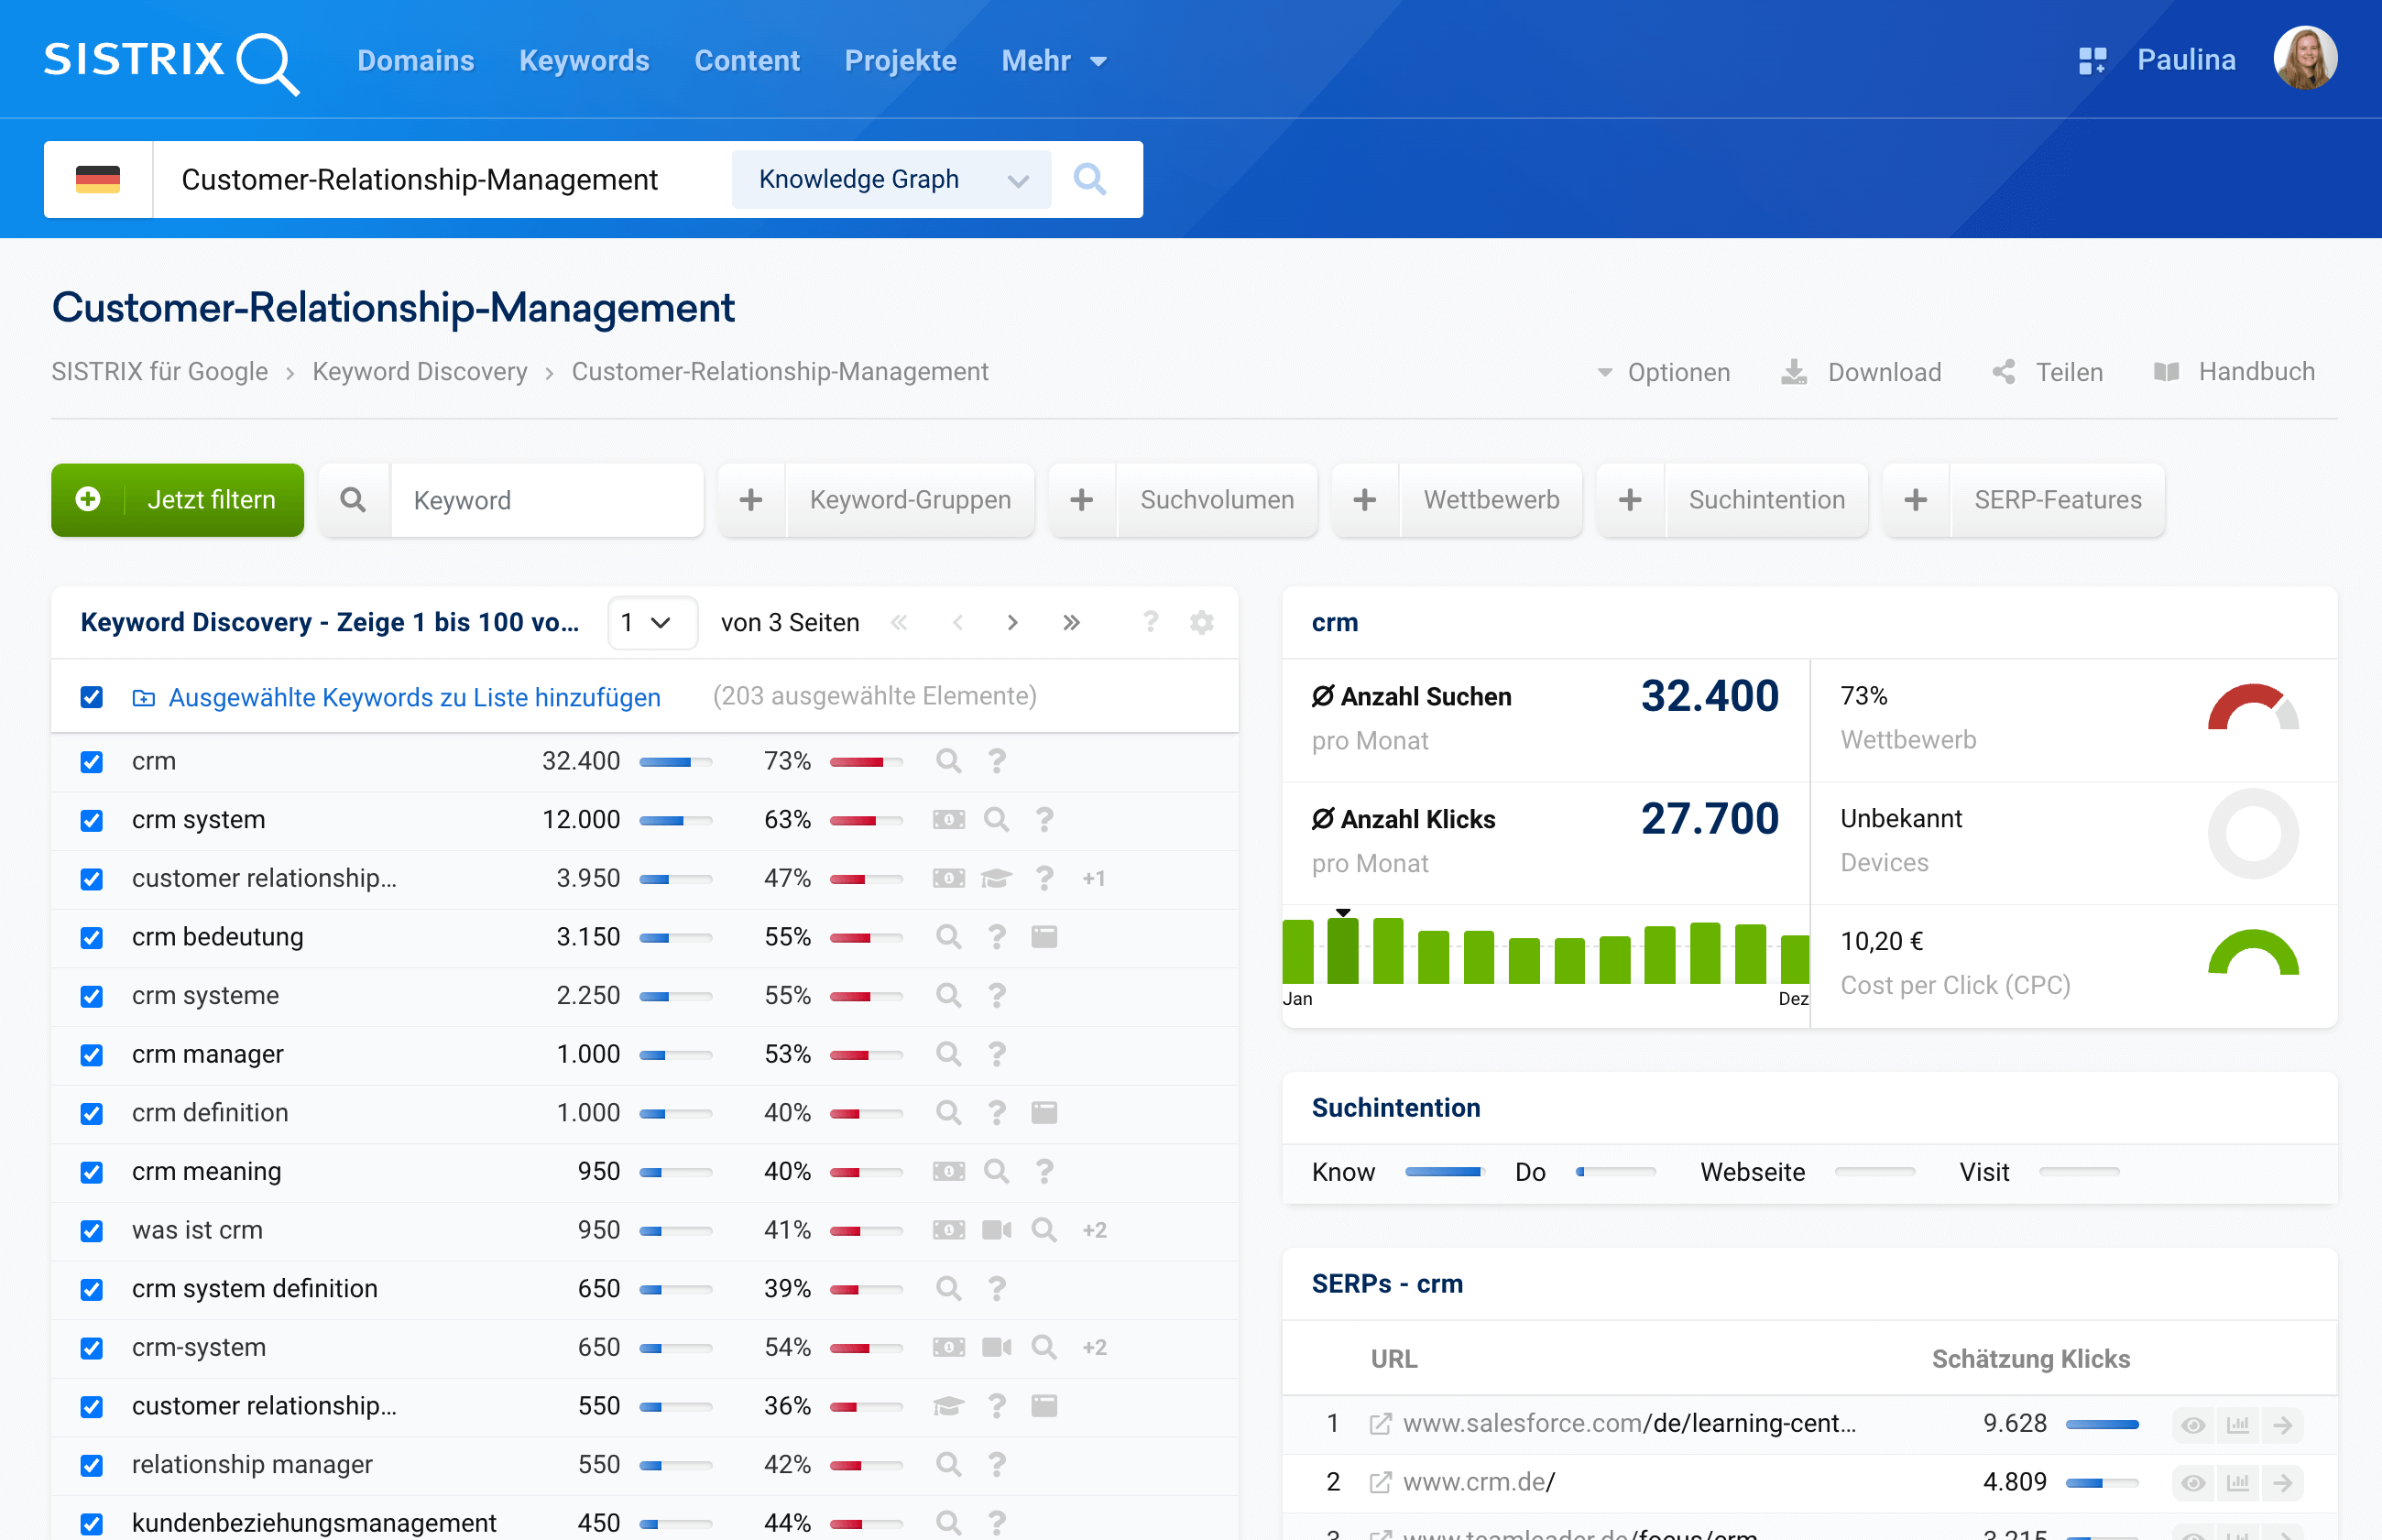2382x1540 pixels.
Task: Toggle checkbox for 'crm bedeutung'
Action: click(92, 937)
